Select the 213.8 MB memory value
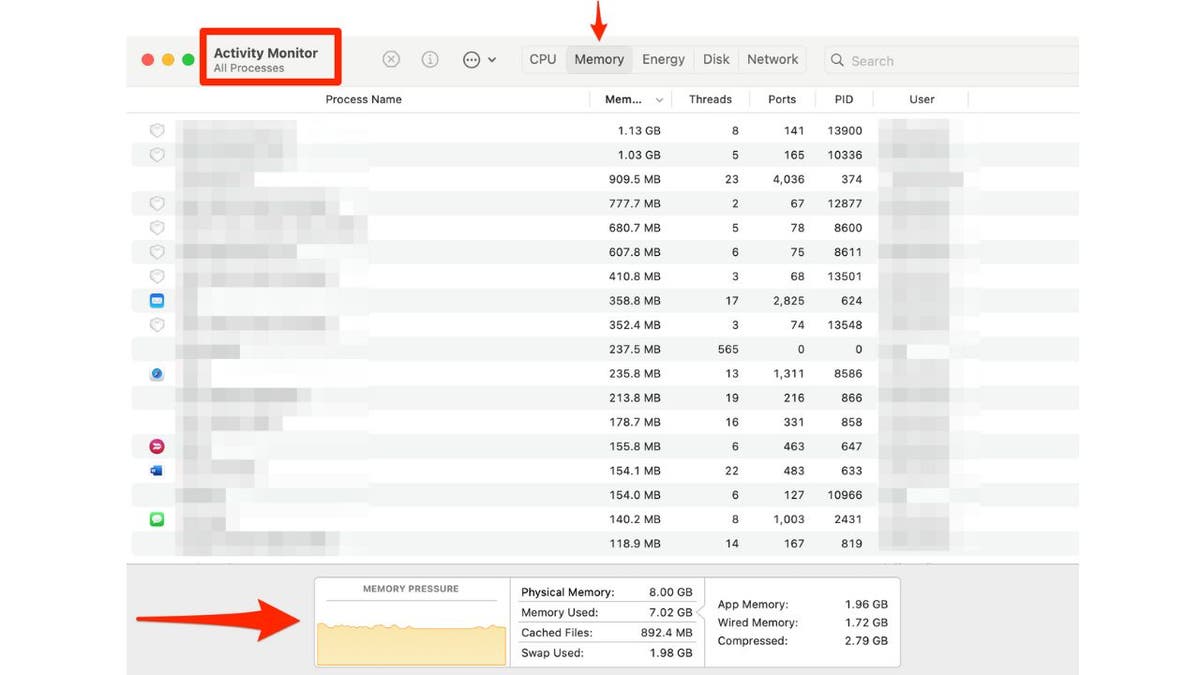The image size is (1200, 675). point(634,398)
